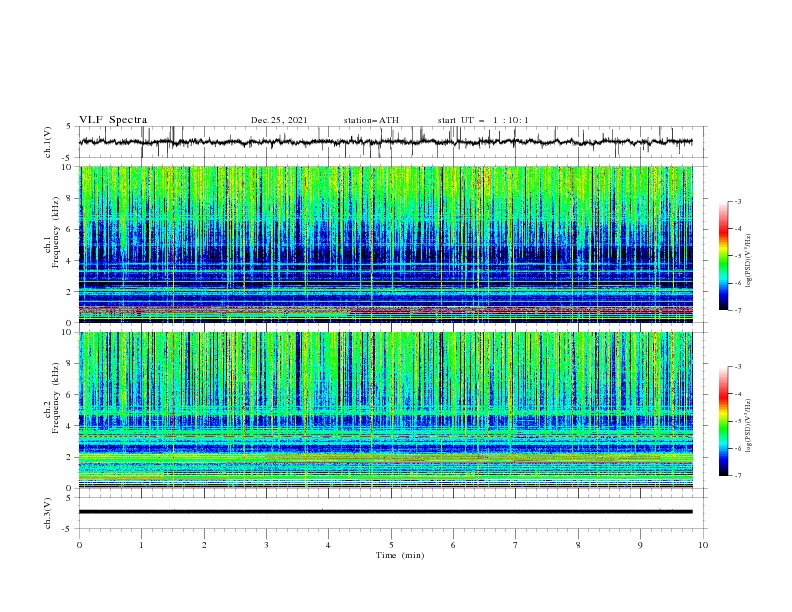Click the "ch.1(V)" waveform axis label

[48, 142]
